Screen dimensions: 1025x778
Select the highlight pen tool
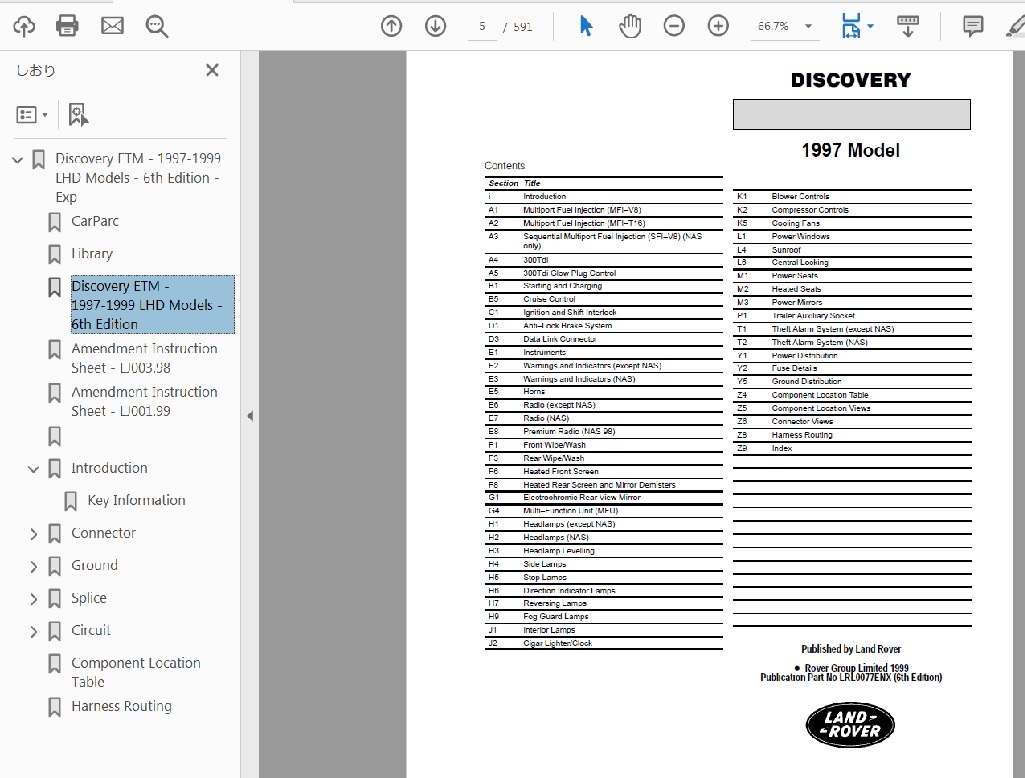click(x=1015, y=26)
